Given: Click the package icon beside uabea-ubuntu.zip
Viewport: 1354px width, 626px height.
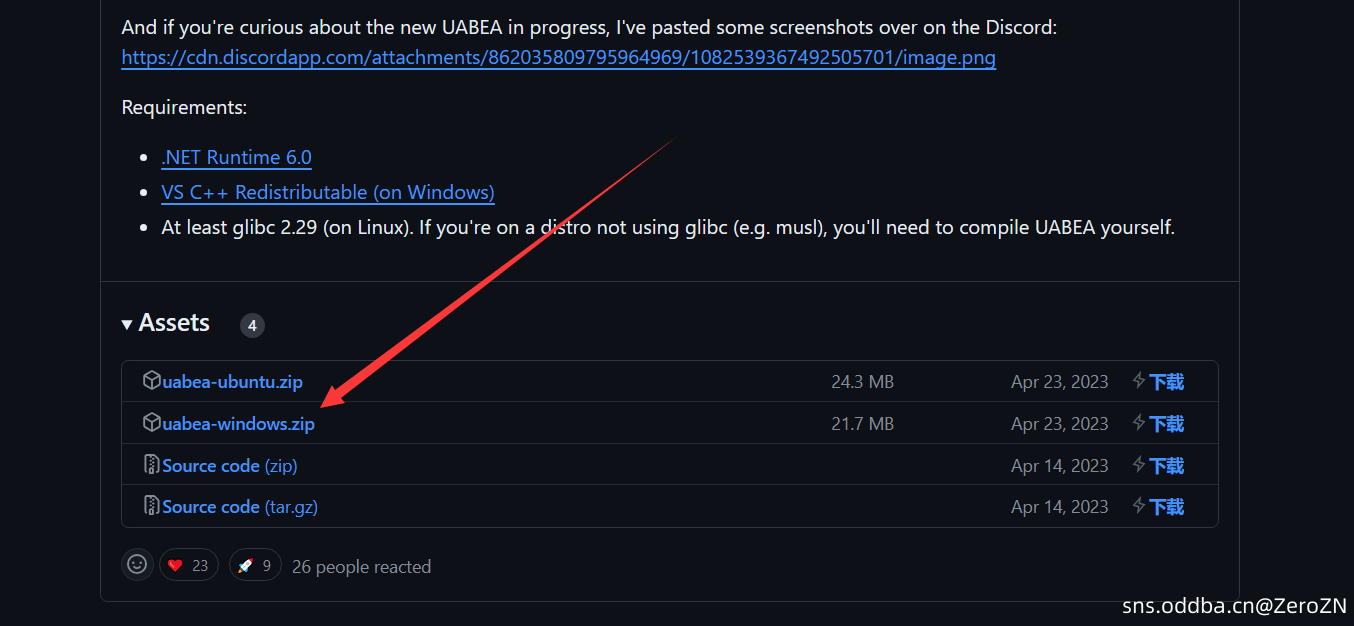Looking at the screenshot, I should [x=152, y=381].
